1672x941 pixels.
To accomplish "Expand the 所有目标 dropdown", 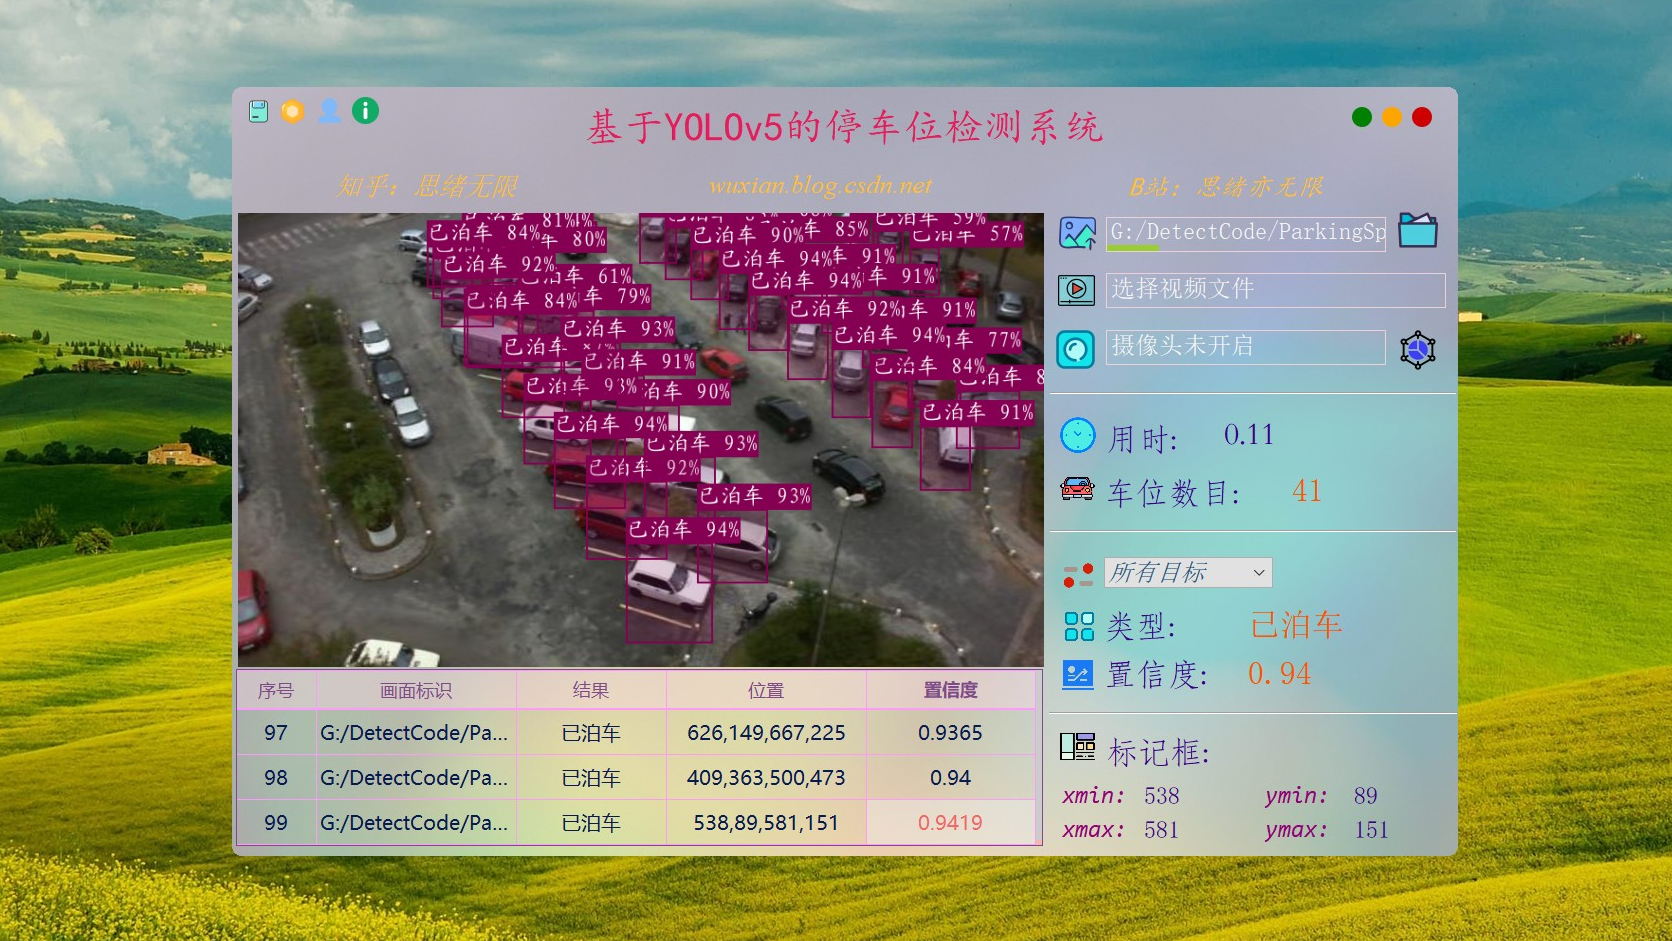I will pos(1188,572).
